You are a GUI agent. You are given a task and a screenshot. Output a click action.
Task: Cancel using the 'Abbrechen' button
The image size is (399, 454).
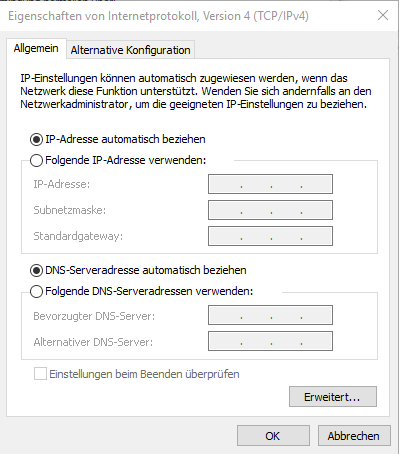tap(354, 436)
